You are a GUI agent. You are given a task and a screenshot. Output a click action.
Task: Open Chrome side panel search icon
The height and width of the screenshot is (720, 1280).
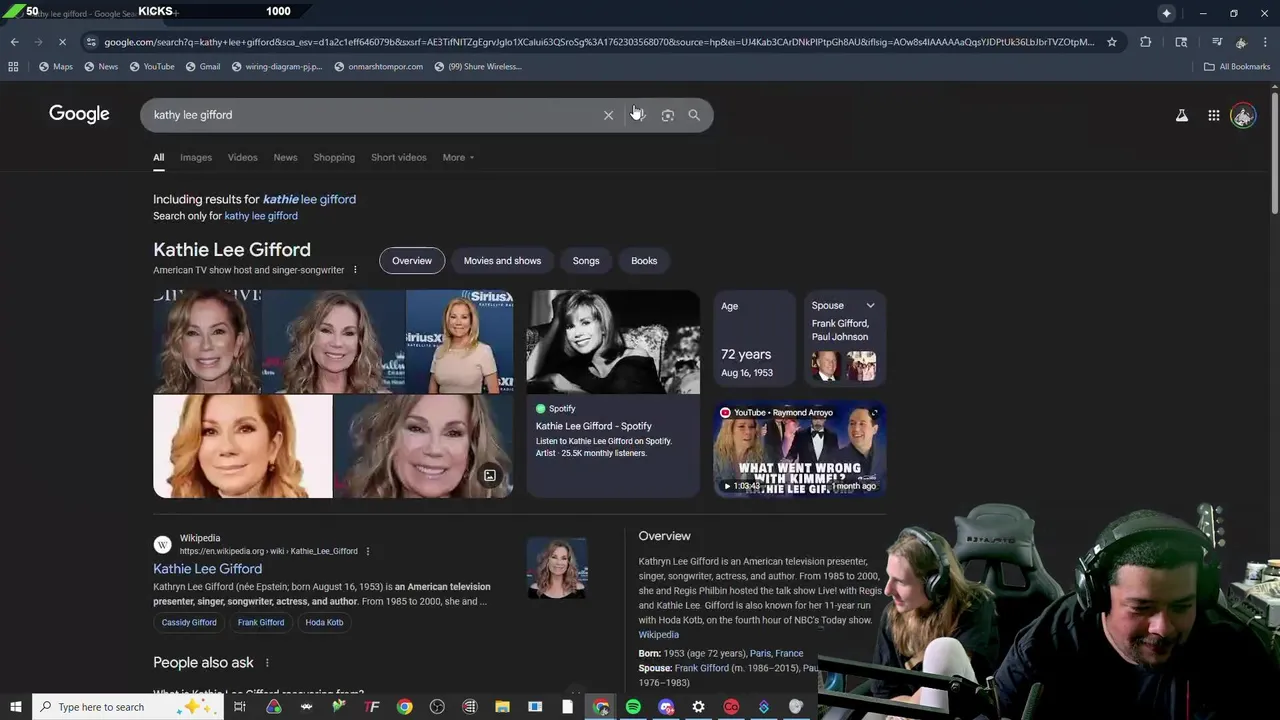point(1181,42)
